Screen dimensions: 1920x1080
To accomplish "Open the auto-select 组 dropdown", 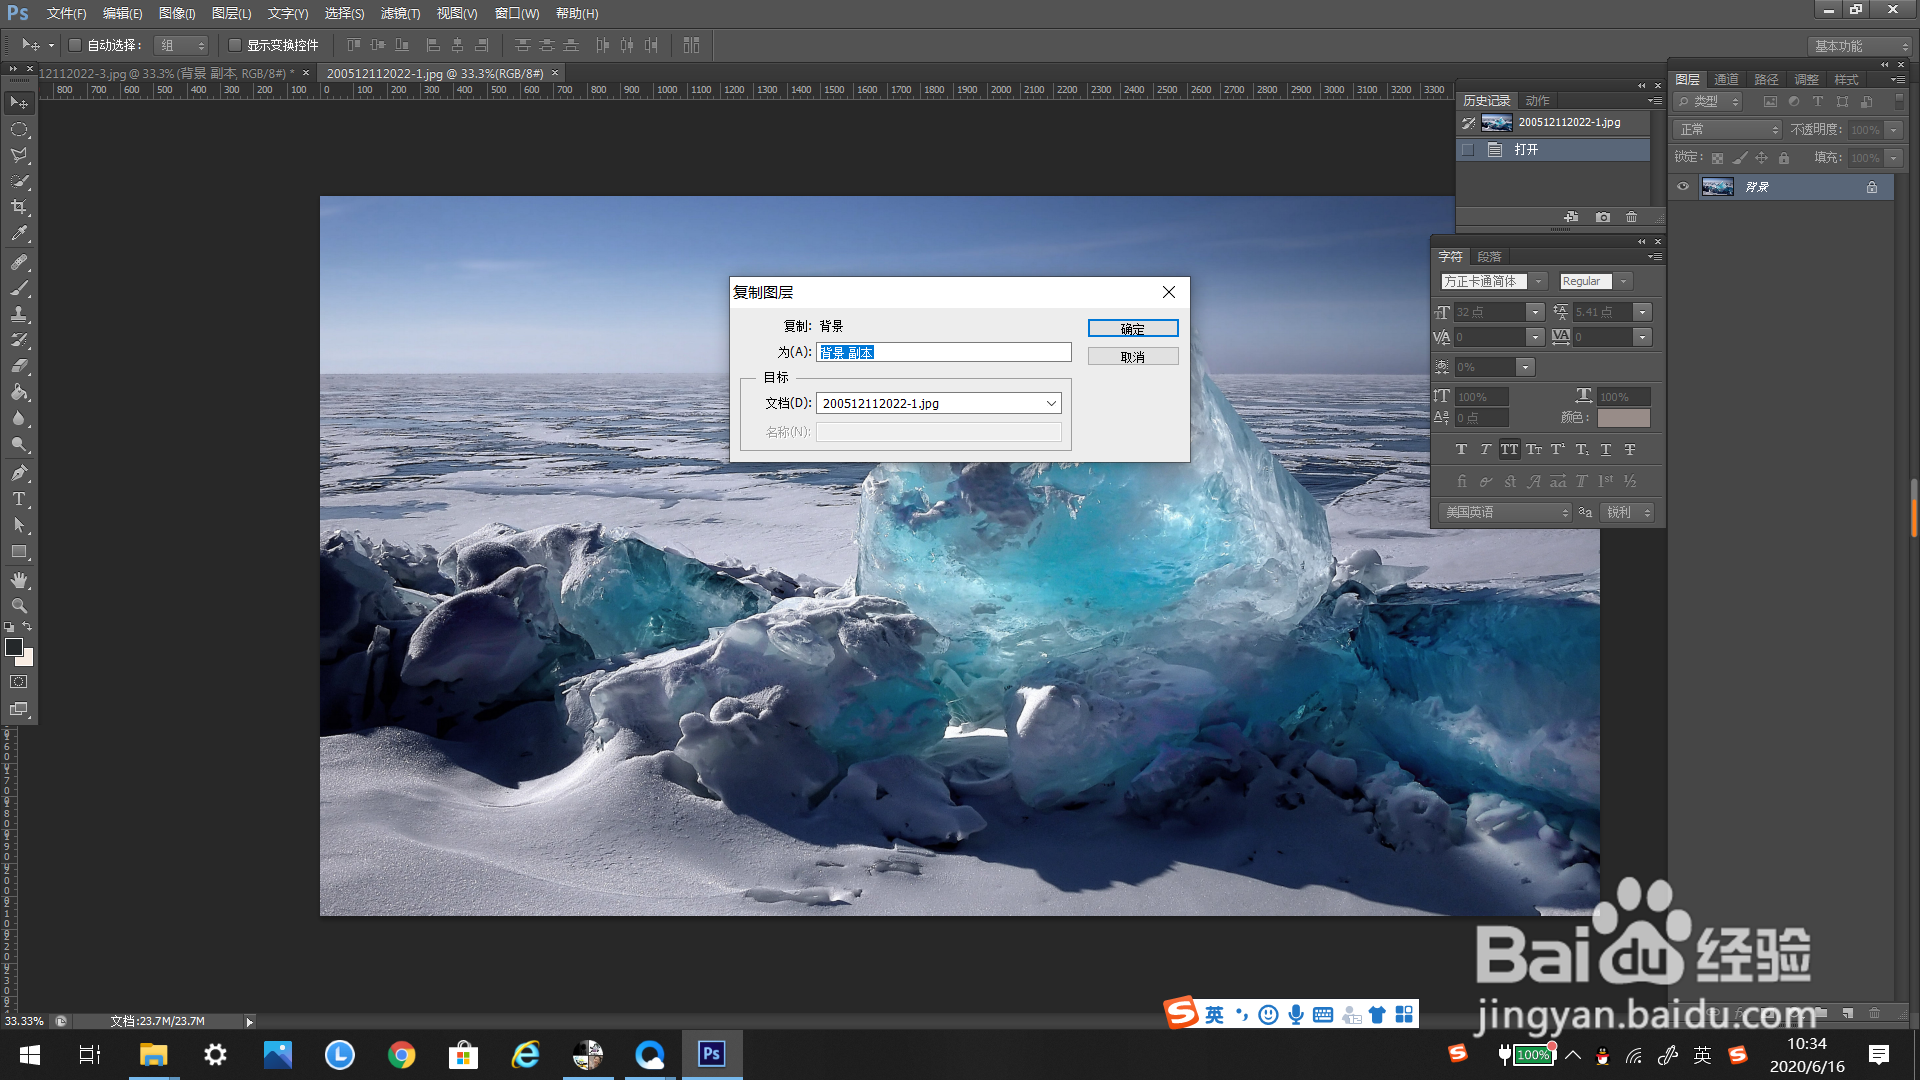I will [181, 45].
